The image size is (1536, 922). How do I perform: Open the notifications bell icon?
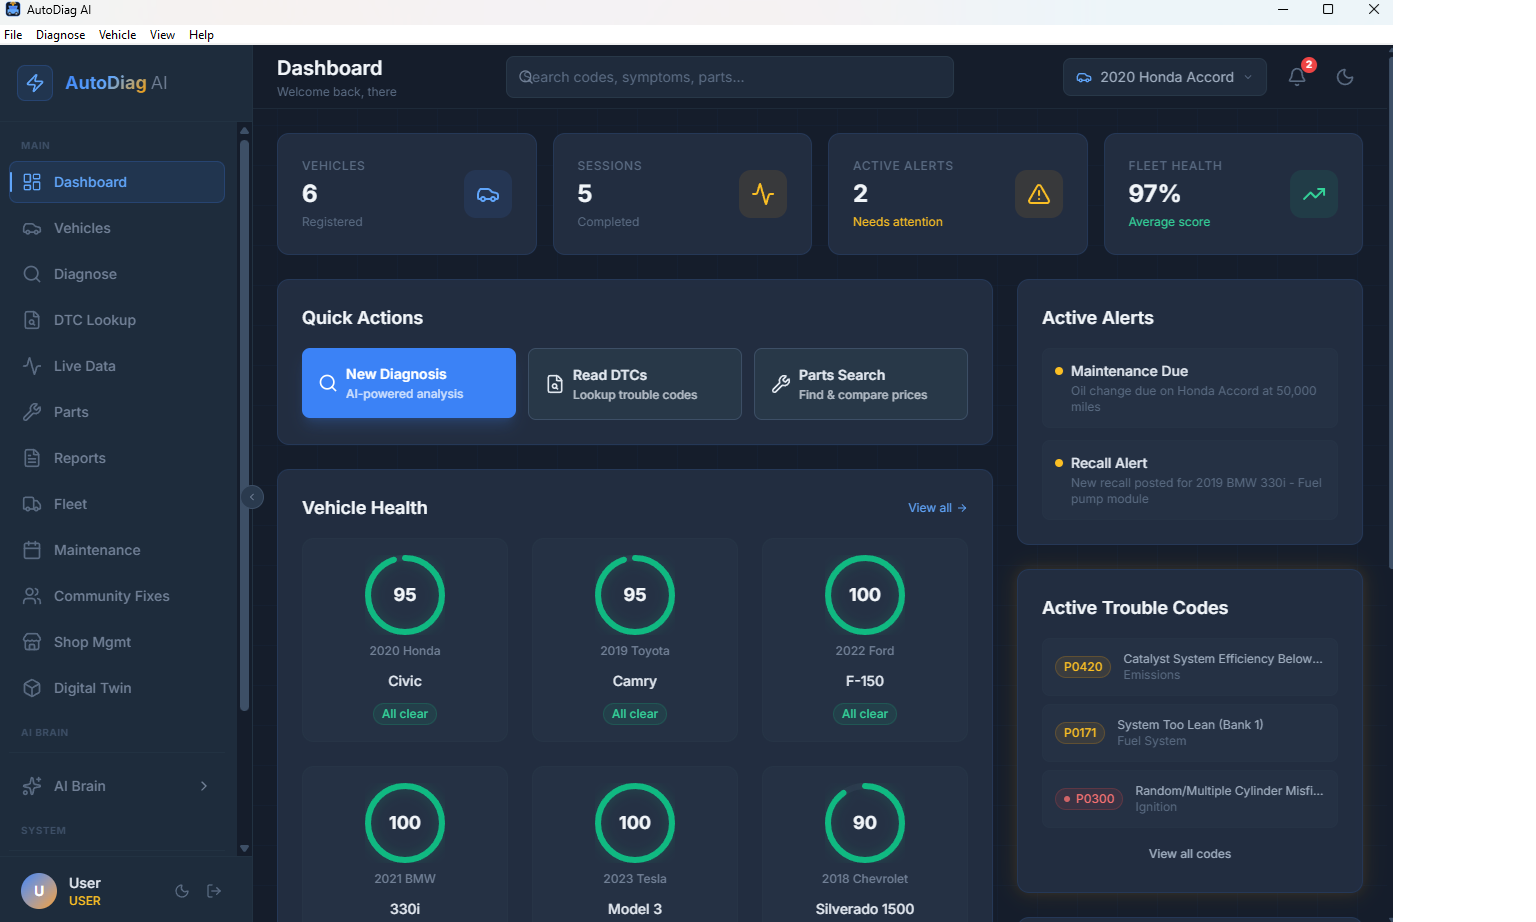coord(1297,76)
